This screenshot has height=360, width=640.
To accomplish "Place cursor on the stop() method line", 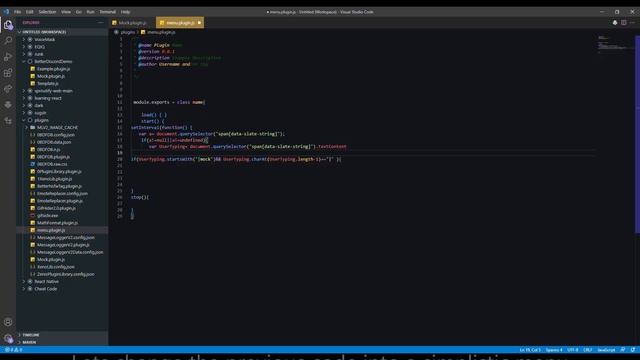I will [140, 198].
